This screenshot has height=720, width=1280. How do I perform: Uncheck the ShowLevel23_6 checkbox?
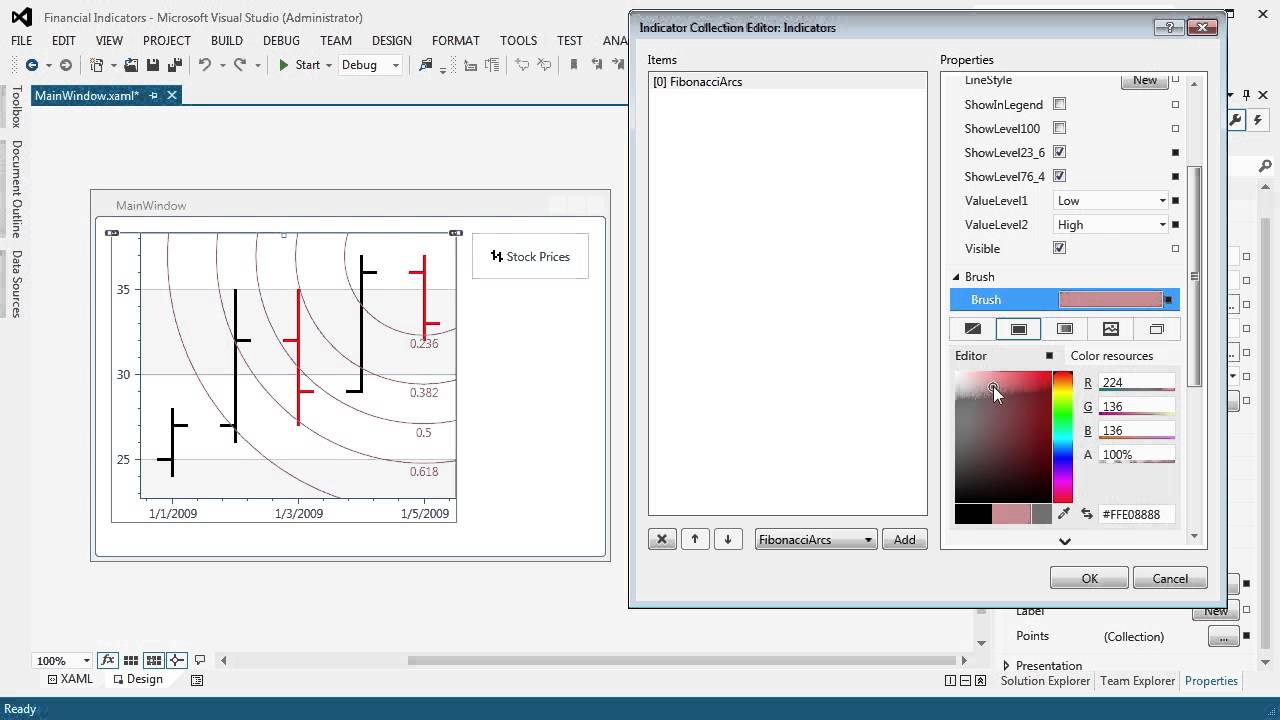[1060, 152]
